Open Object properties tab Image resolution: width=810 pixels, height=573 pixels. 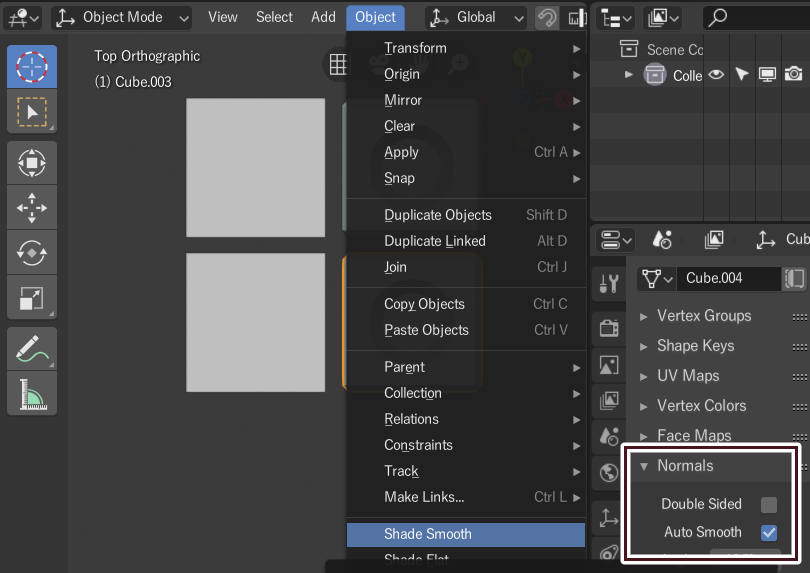(609, 517)
